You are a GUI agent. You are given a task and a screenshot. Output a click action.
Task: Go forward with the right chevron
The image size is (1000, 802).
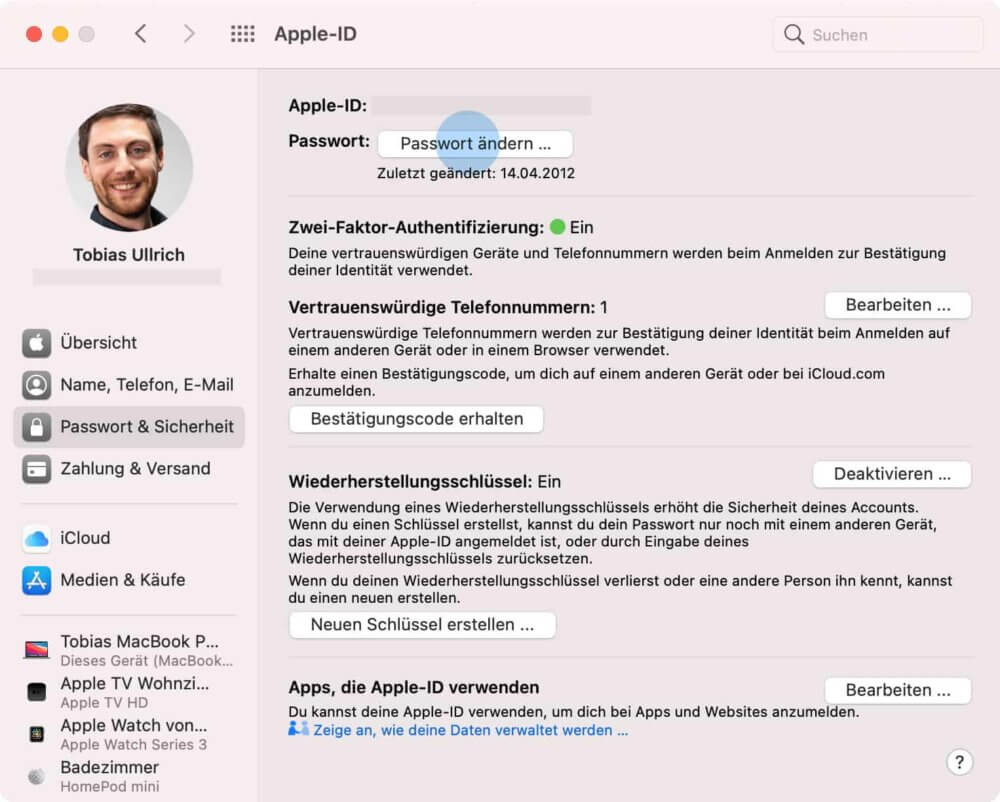188,34
